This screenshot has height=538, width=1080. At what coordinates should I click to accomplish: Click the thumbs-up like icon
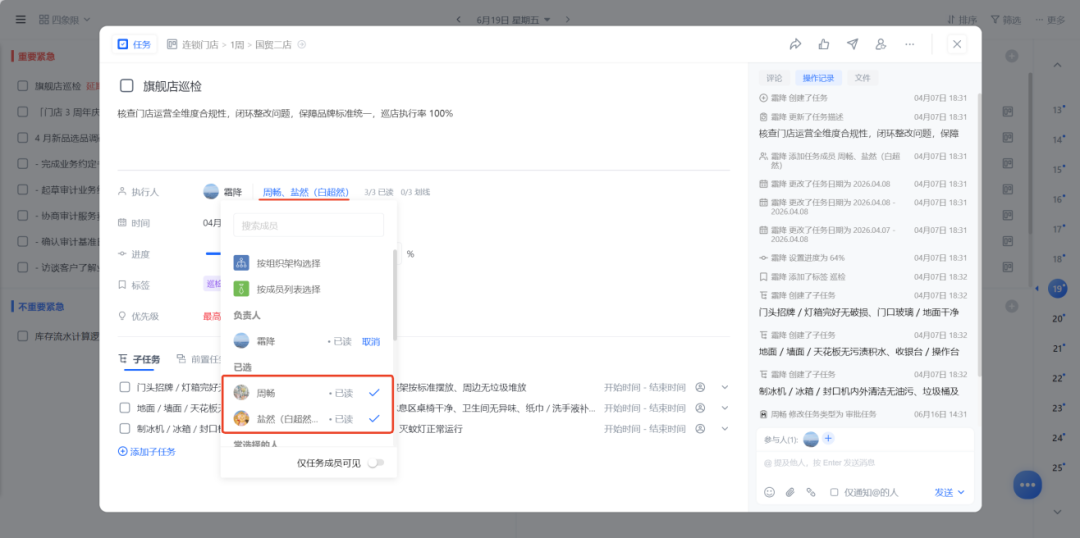(x=824, y=44)
